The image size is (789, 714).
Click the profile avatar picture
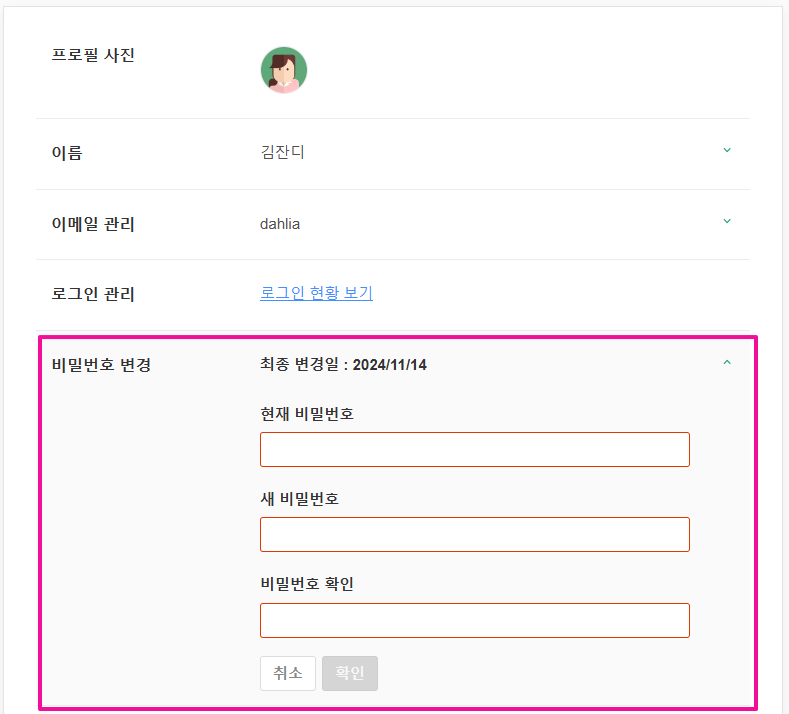(284, 70)
